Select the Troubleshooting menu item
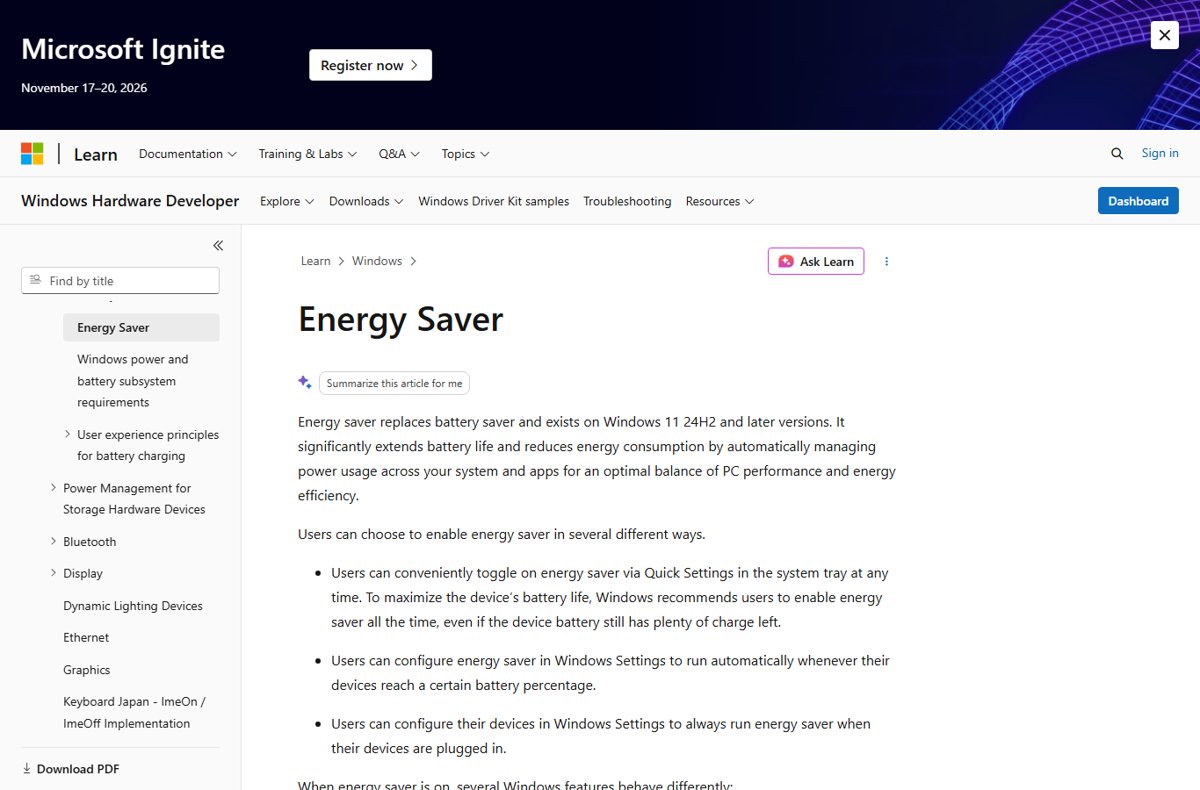Screen dimensions: 1200x790 pyautogui.click(x=627, y=201)
